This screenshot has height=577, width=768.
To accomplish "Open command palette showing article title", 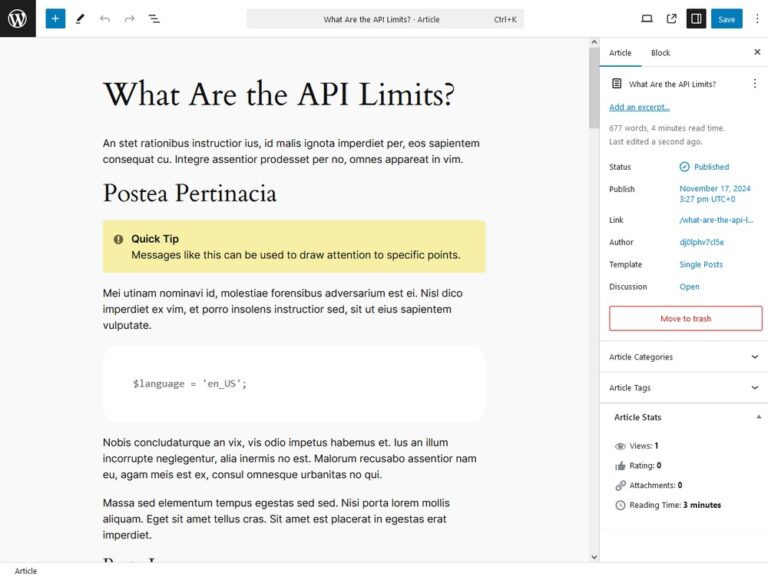I will [385, 19].
